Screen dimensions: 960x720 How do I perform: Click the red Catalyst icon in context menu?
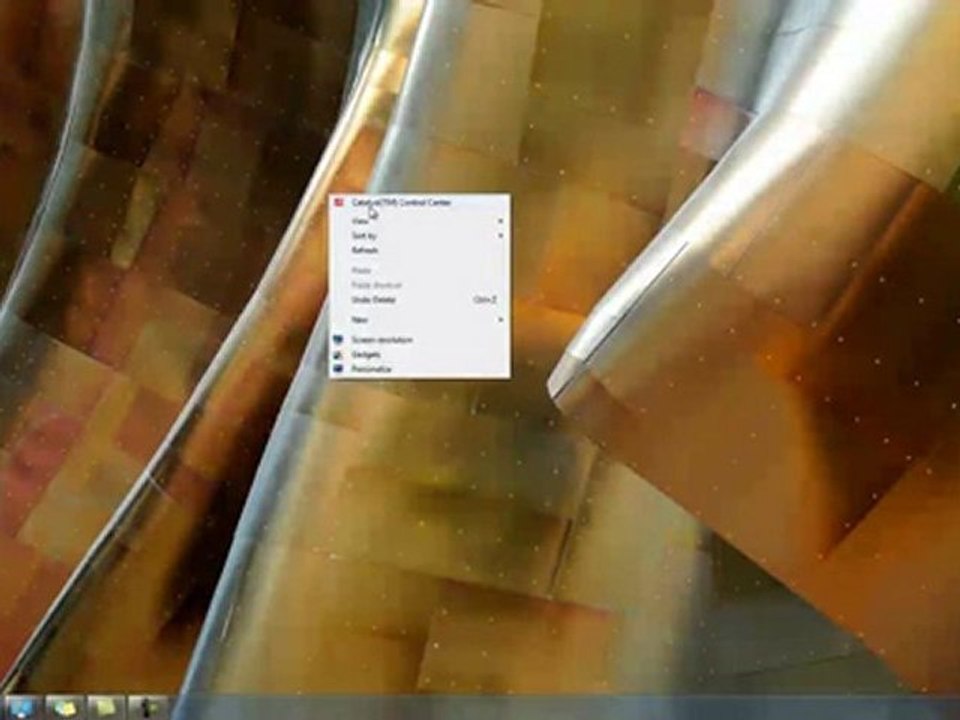pyautogui.click(x=339, y=202)
